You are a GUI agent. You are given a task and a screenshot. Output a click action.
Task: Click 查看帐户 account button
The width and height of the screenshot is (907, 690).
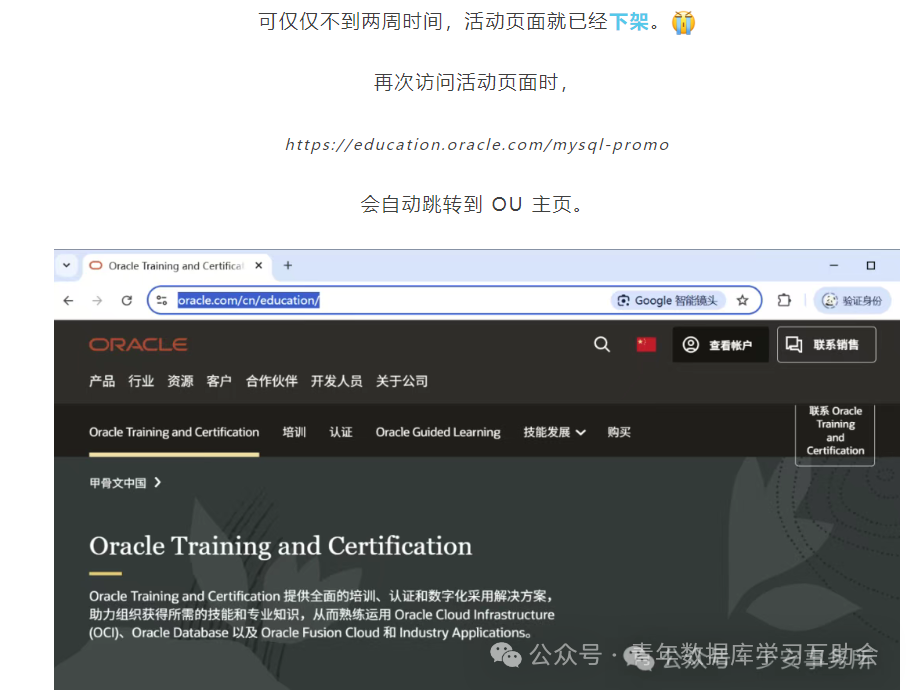click(x=720, y=345)
